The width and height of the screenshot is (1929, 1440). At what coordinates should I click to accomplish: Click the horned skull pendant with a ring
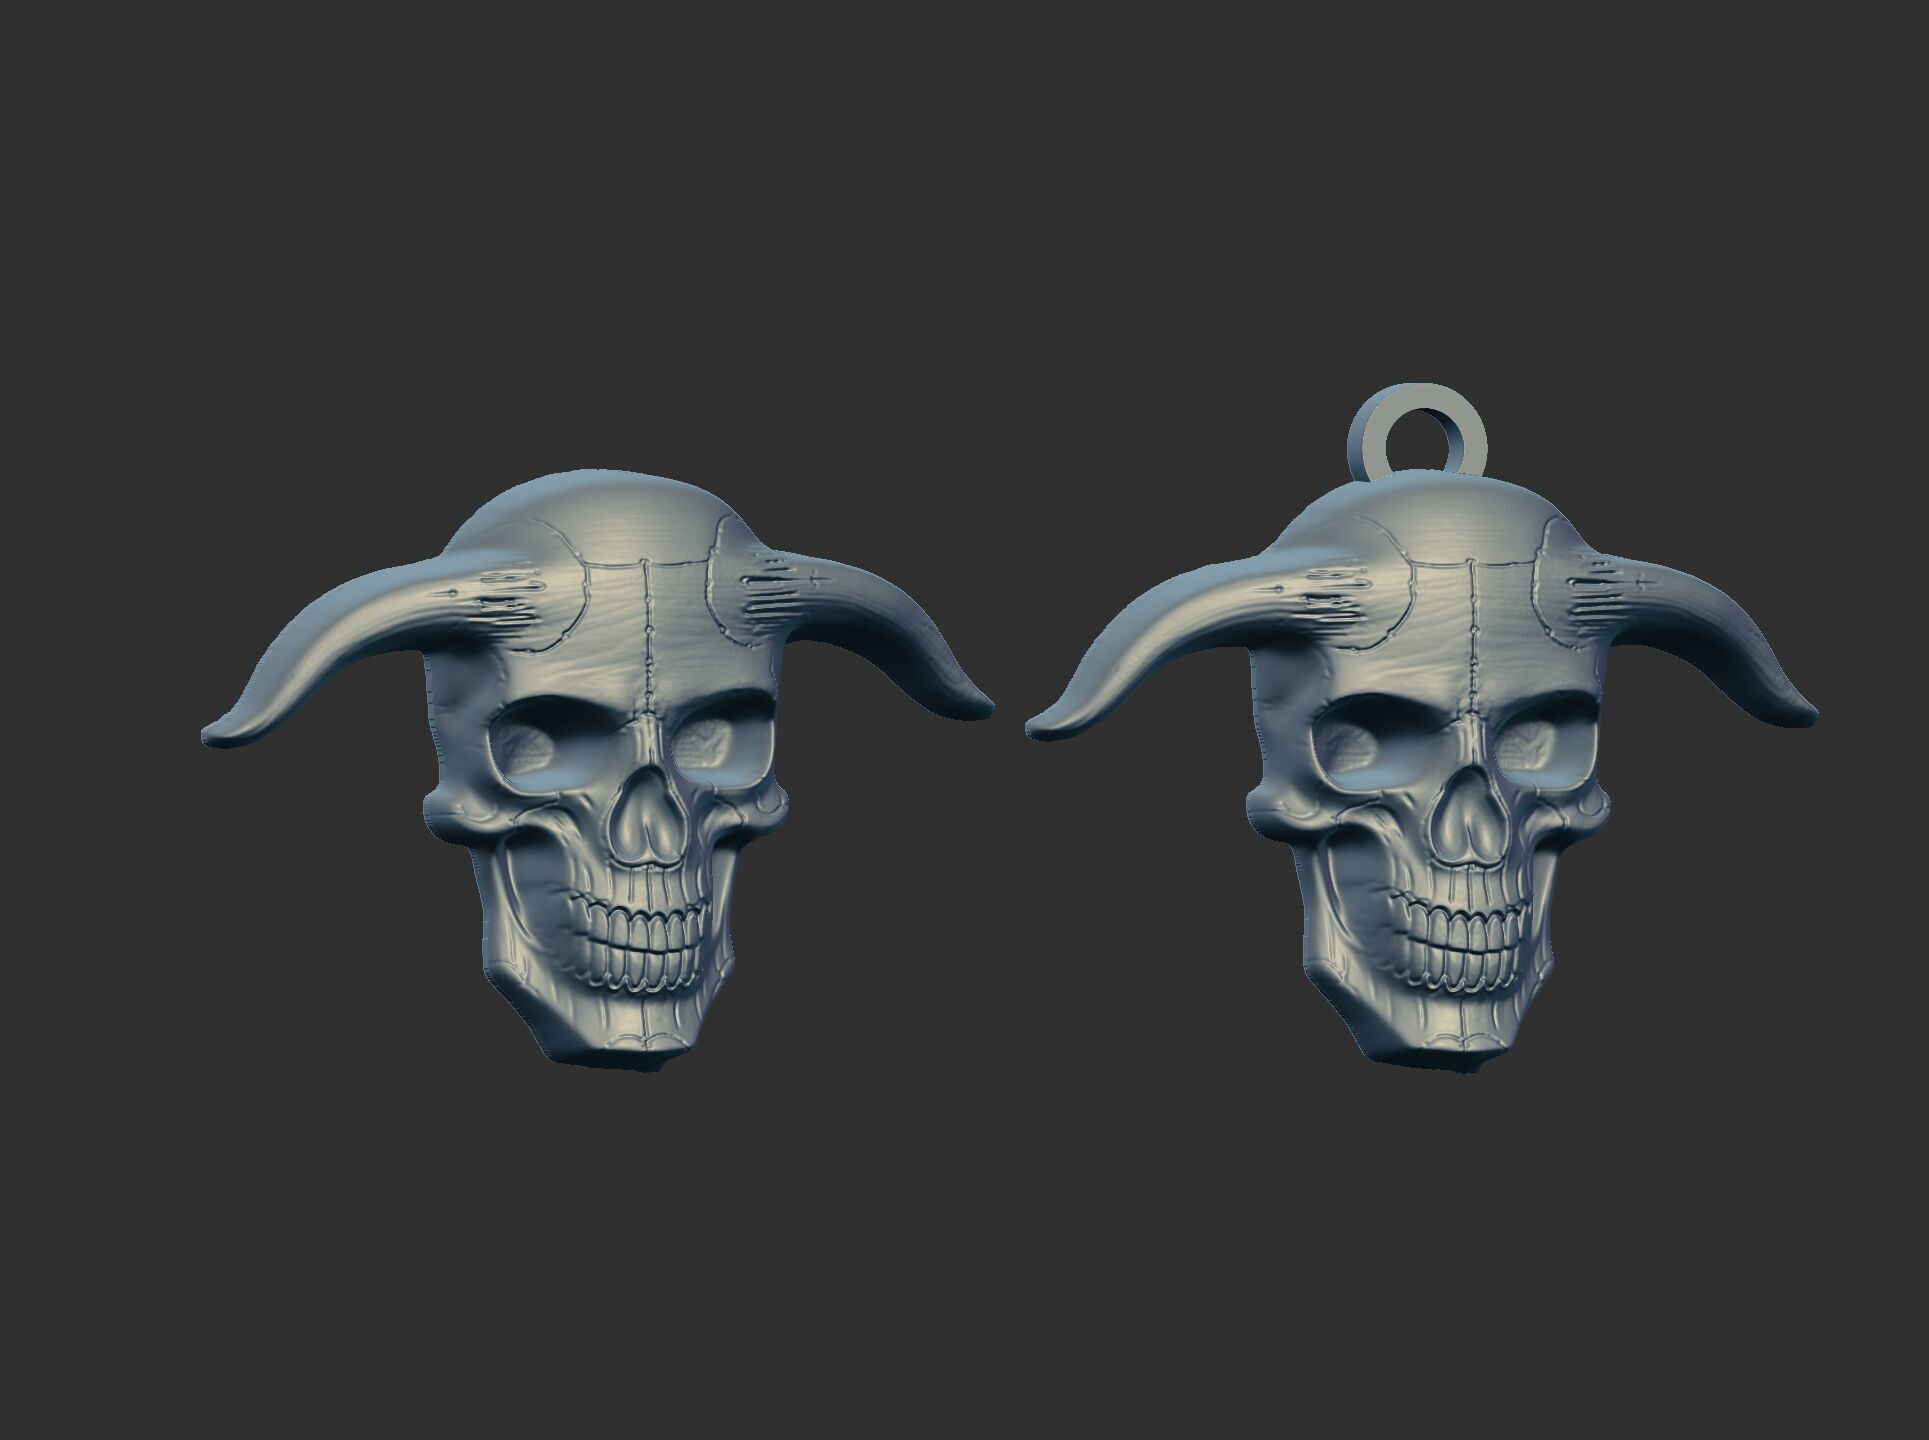(x=1422, y=730)
